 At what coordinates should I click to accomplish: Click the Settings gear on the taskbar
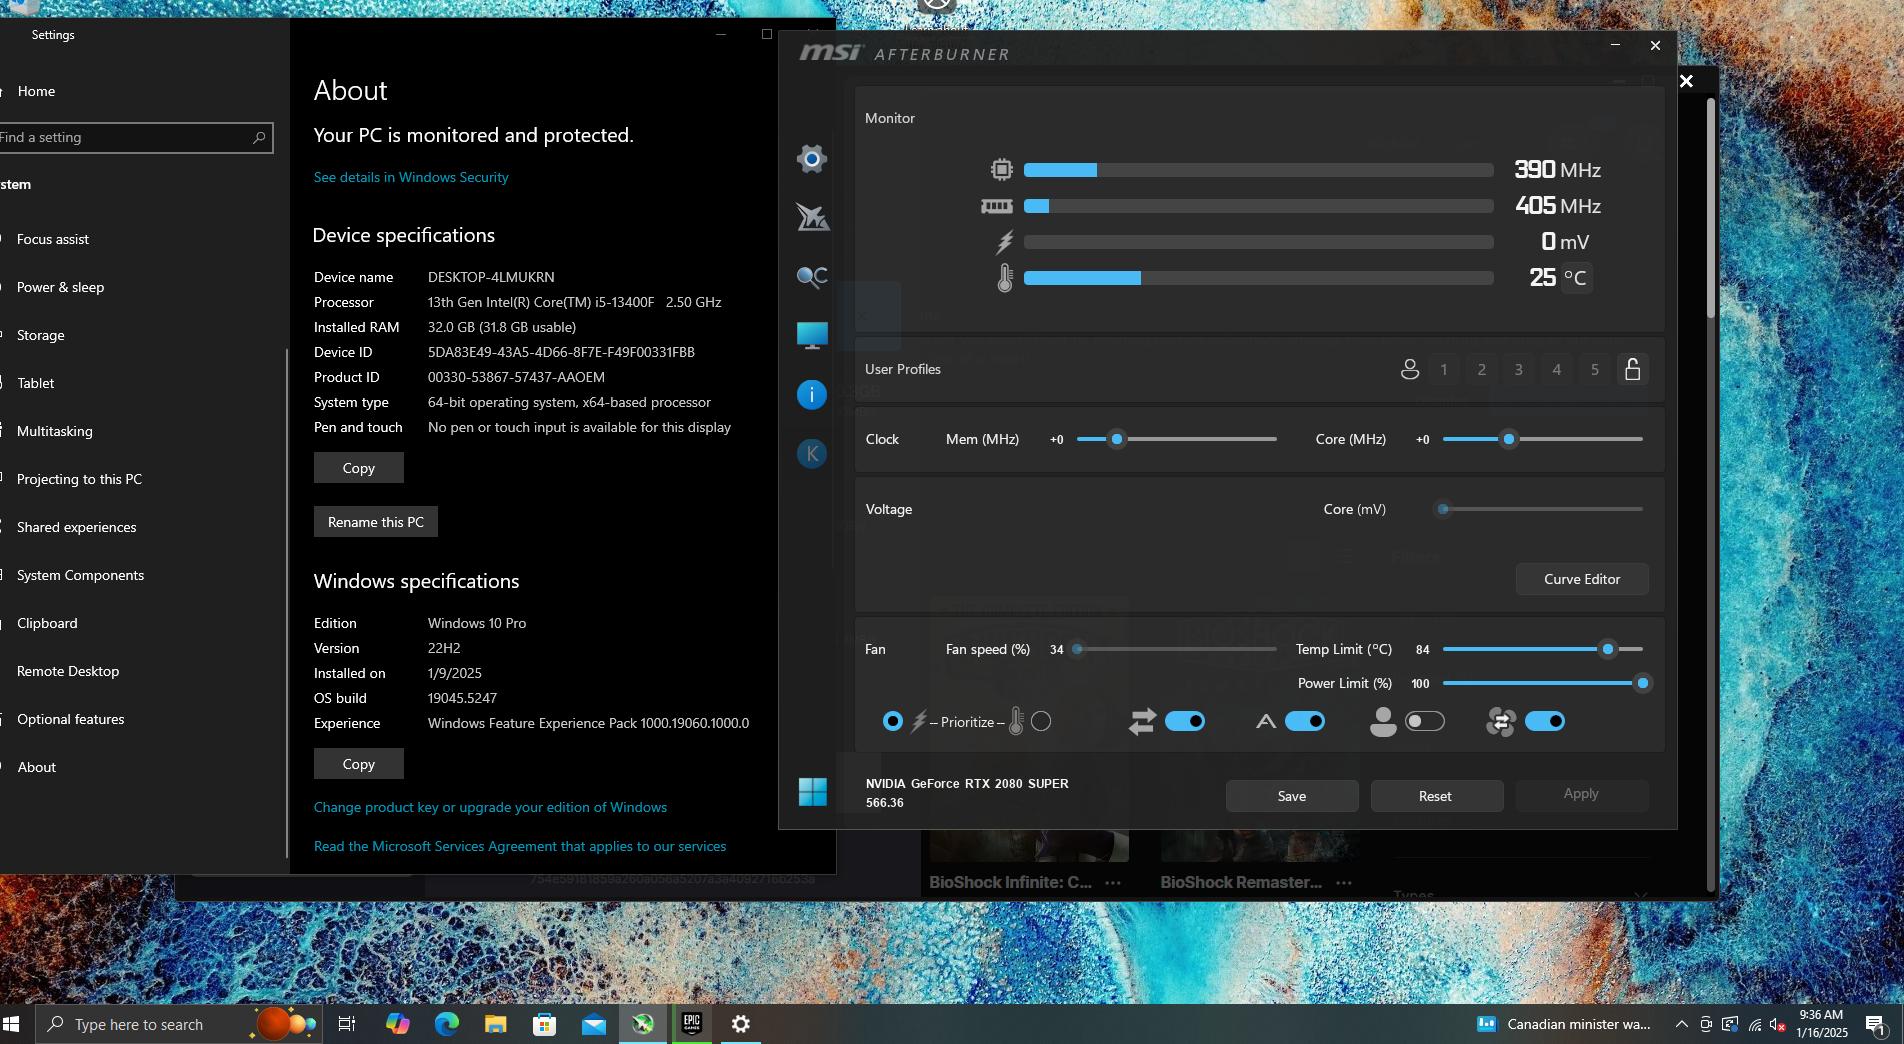[741, 1024]
